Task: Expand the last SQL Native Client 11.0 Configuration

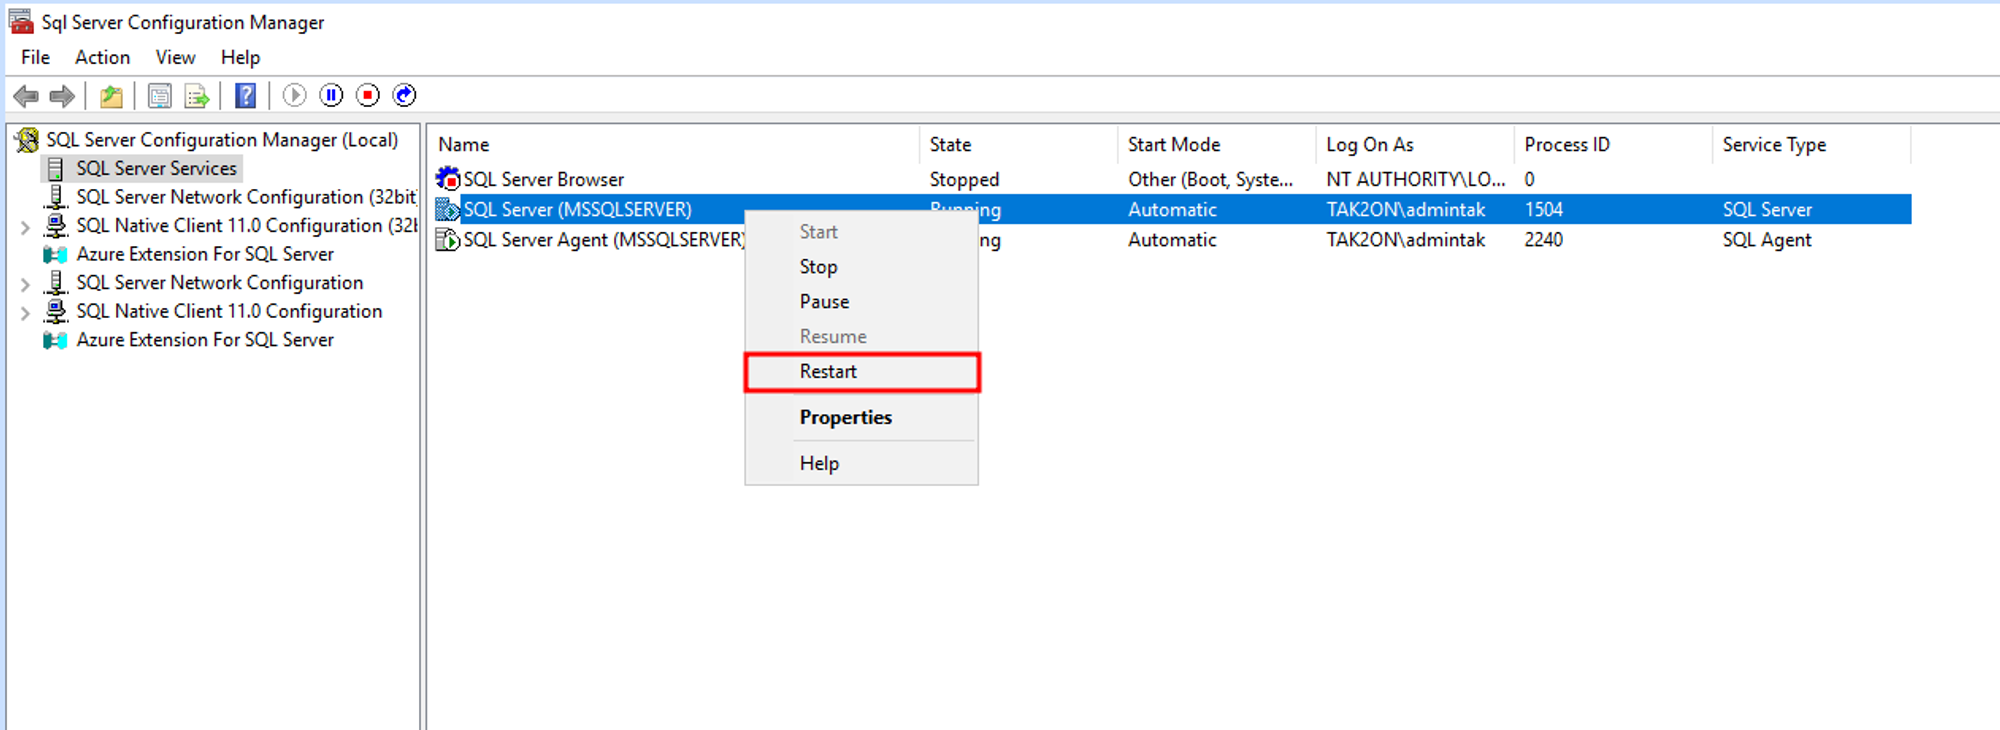Action: pyautogui.click(x=25, y=313)
